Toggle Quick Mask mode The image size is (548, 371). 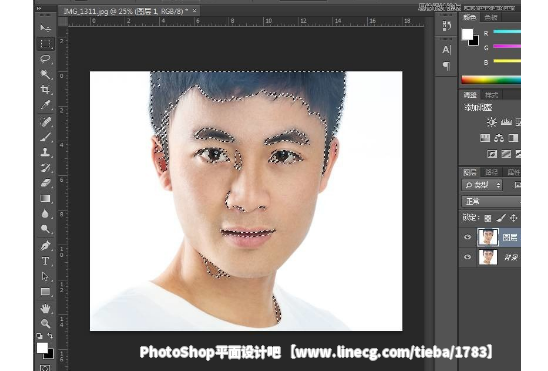coord(45,368)
